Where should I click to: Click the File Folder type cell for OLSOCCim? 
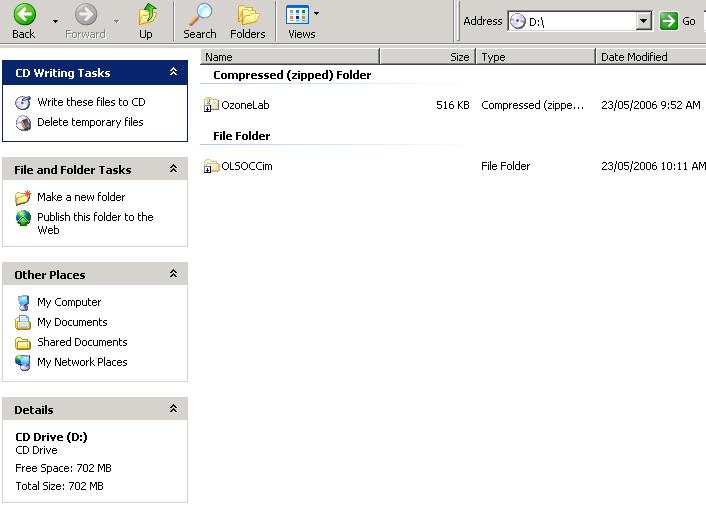pos(505,166)
